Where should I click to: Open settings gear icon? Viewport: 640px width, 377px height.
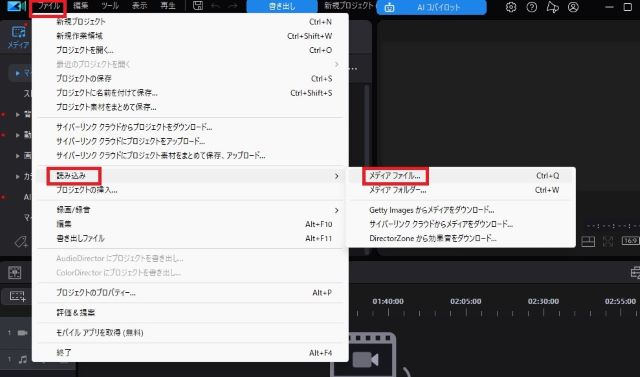coord(511,7)
